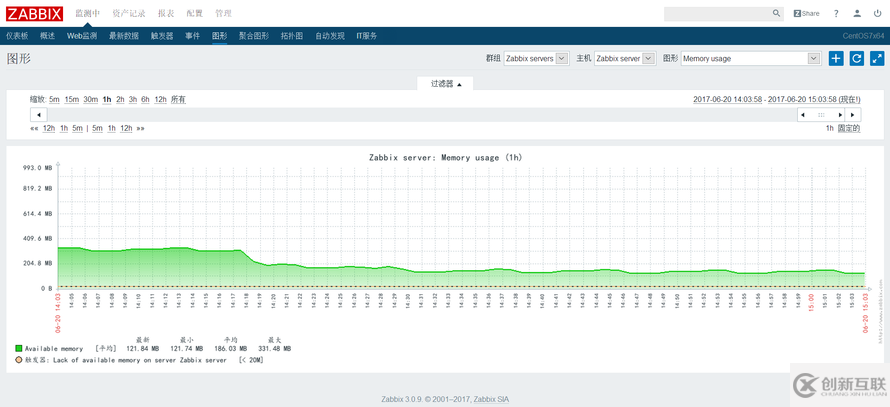The width and height of the screenshot is (890, 407).
Task: Click the »» forward navigation link
Action: (x=140, y=128)
